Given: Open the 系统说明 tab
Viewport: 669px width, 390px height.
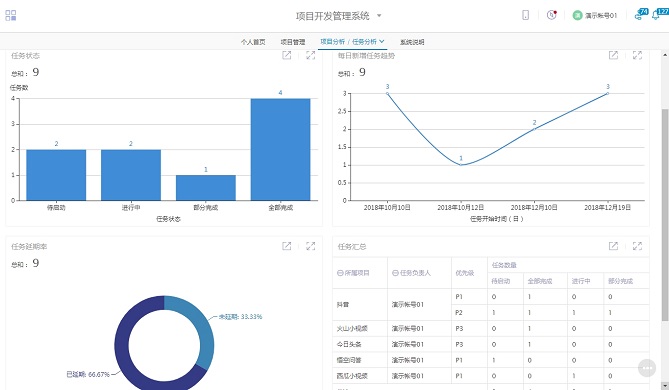Looking at the screenshot, I should coord(412,42).
